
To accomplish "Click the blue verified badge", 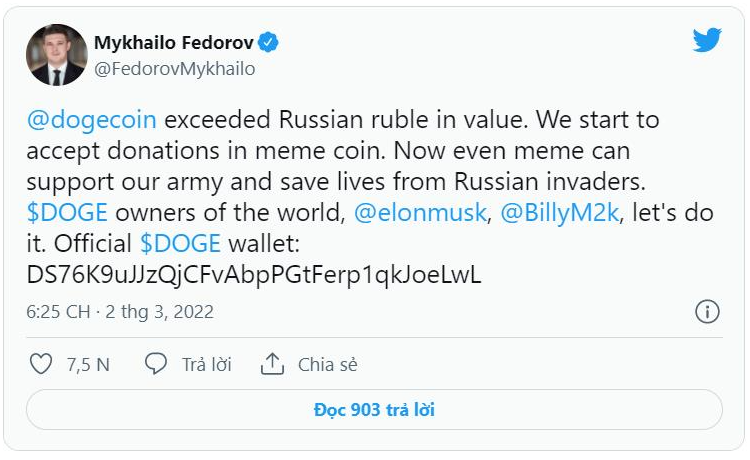I will (269, 42).
